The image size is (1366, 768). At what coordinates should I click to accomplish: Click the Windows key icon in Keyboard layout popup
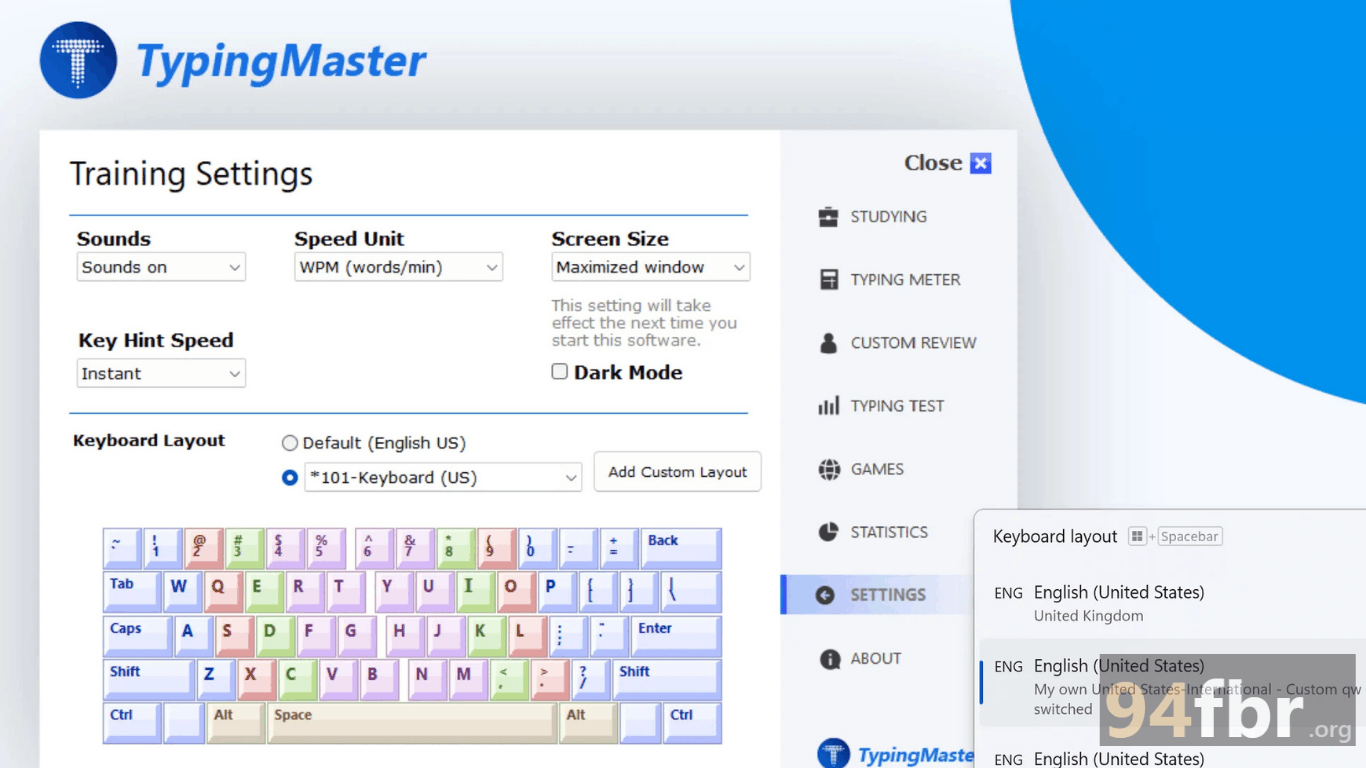pyautogui.click(x=1137, y=537)
